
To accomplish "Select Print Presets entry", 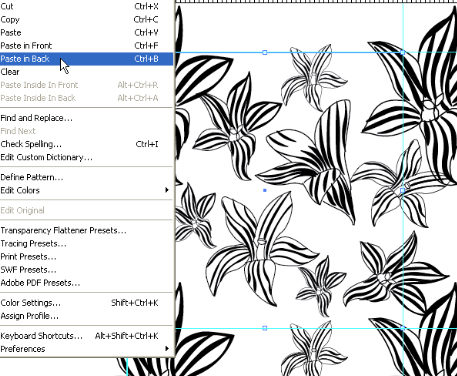I will pyautogui.click(x=86, y=257).
